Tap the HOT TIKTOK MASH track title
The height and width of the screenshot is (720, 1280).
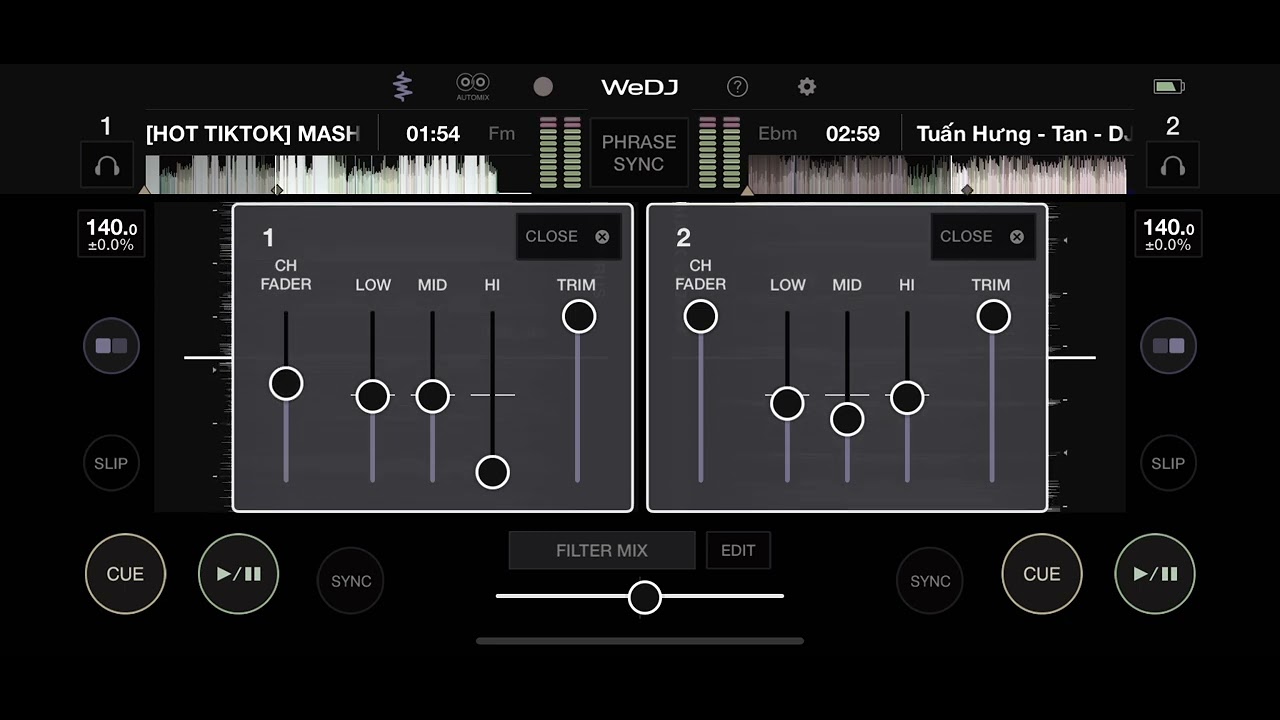click(253, 134)
